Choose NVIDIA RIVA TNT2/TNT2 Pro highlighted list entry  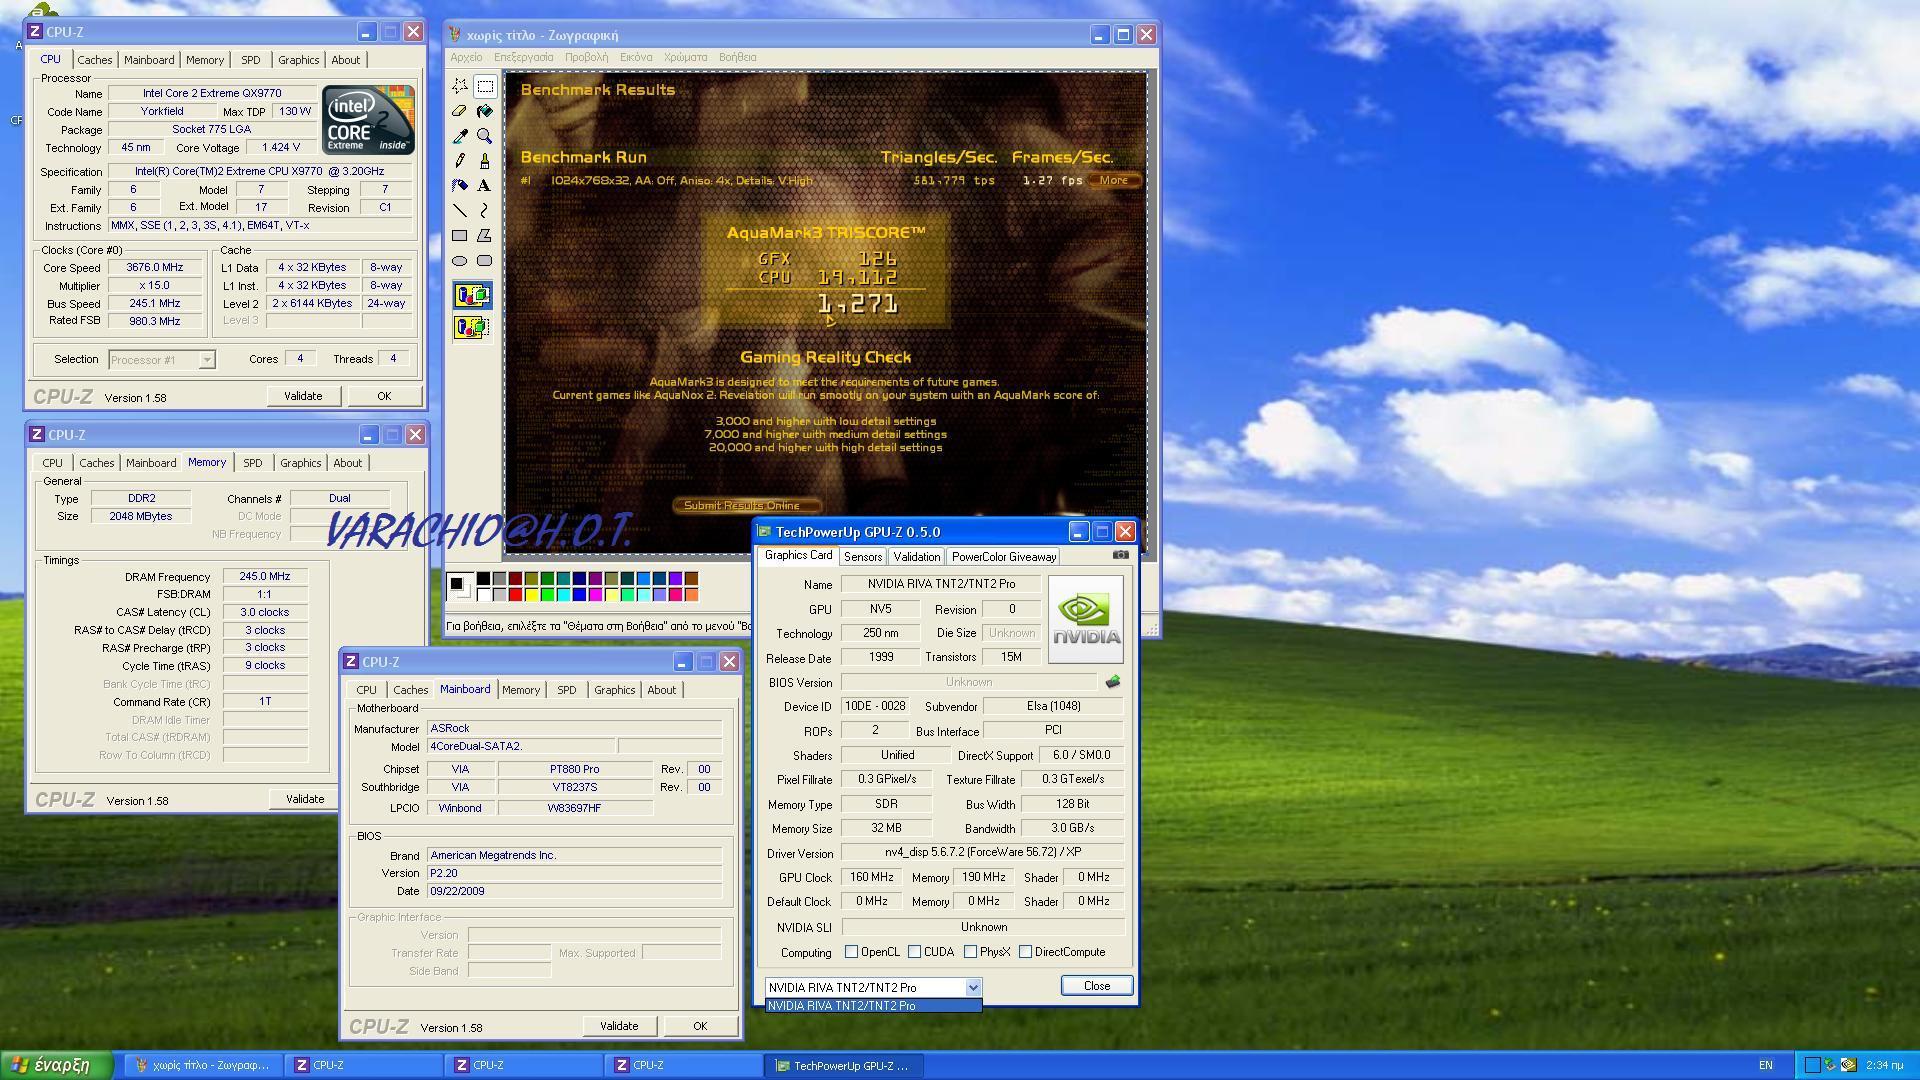pos(873,1006)
